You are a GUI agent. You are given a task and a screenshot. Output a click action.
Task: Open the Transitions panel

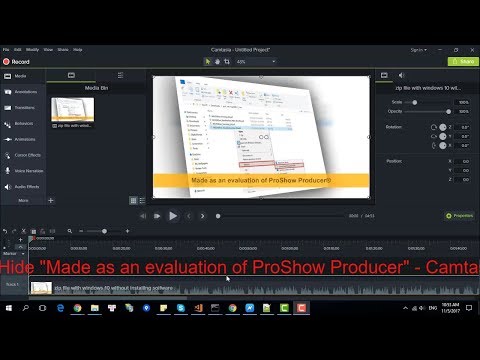click(x=23, y=108)
